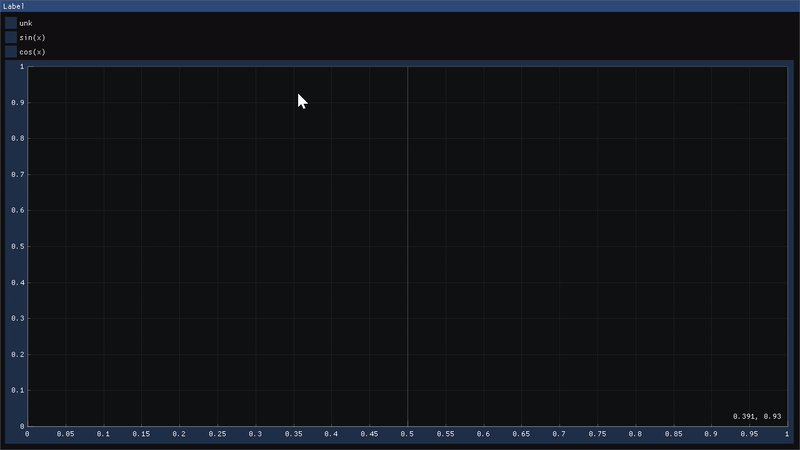This screenshot has width=800, height=450.
Task: Click the 0.5 y-axis tick label
Action: pyautogui.click(x=17, y=246)
